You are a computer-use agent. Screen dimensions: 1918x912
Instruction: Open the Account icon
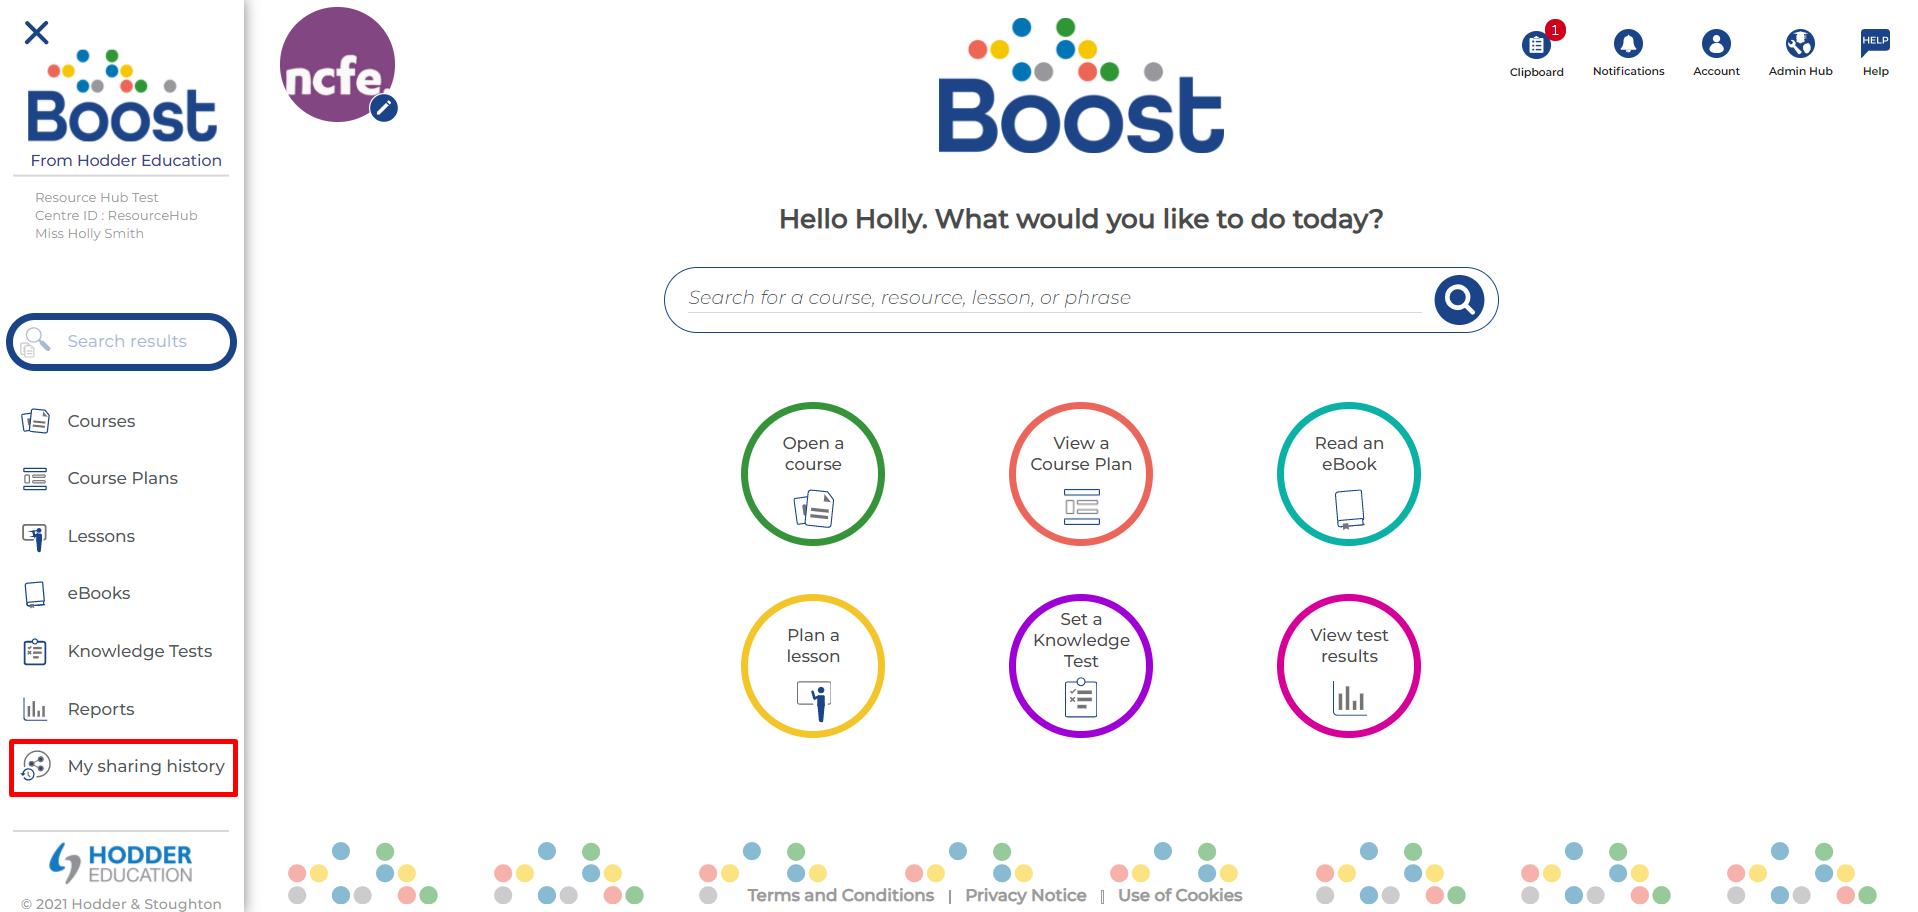coord(1716,44)
